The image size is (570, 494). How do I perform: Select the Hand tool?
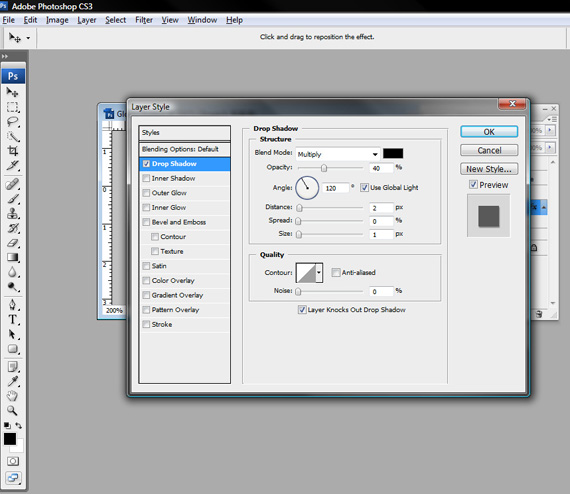coord(13,396)
